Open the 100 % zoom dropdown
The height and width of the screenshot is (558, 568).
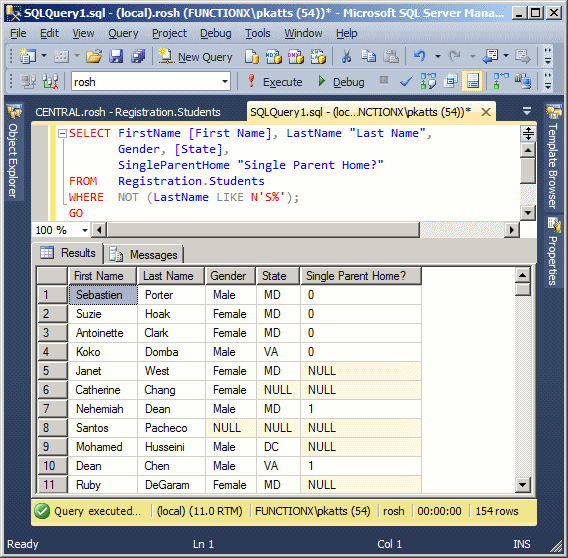[85, 230]
